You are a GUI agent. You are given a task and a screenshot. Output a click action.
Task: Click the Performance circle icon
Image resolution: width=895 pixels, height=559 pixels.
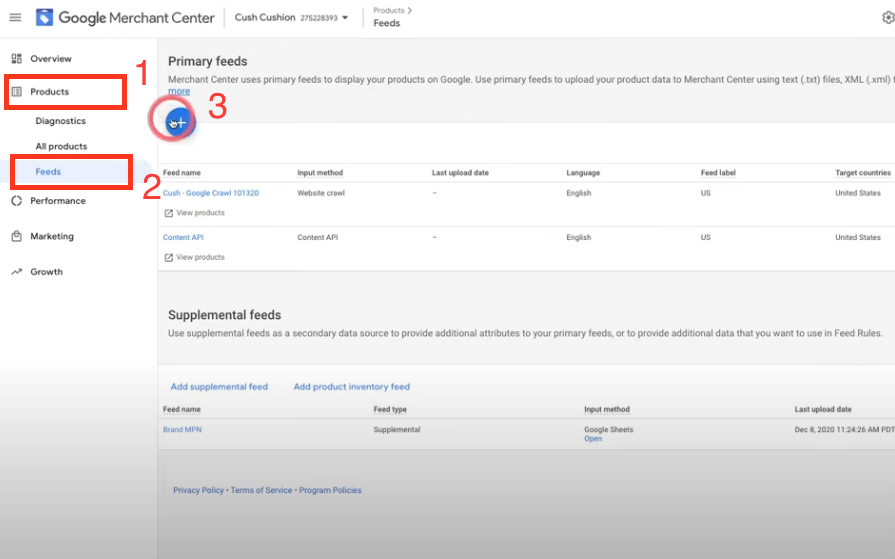pyautogui.click(x=17, y=201)
